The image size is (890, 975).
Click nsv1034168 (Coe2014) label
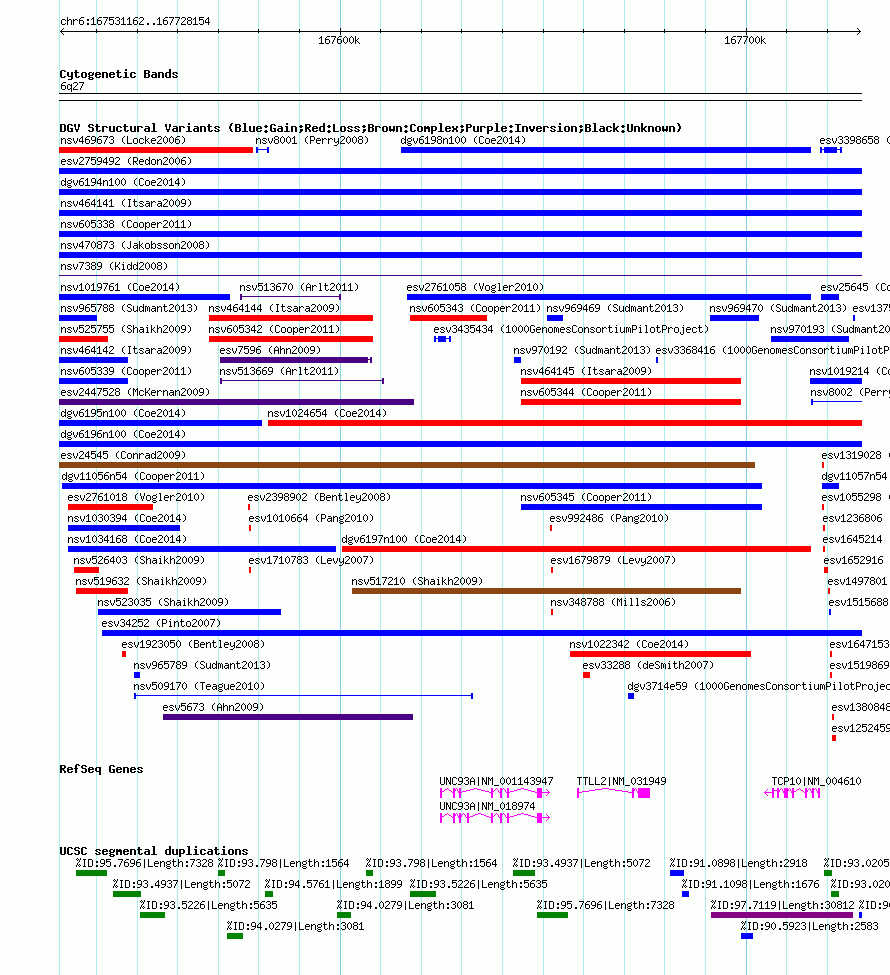(127, 540)
